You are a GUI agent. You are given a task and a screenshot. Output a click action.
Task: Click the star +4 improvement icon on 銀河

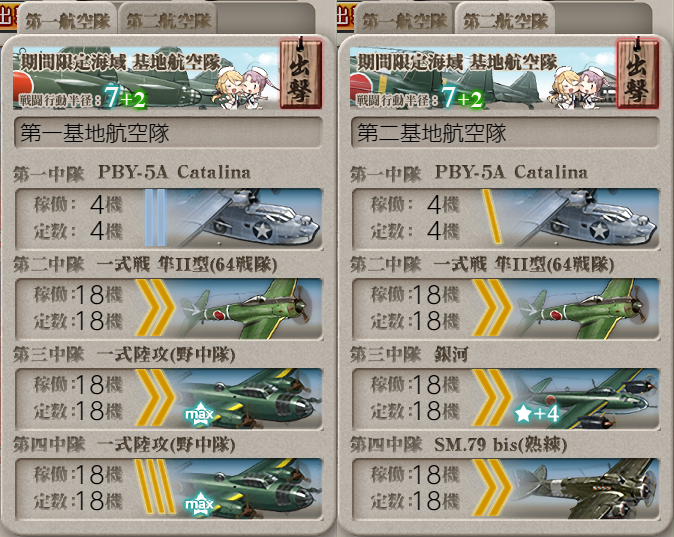537,414
